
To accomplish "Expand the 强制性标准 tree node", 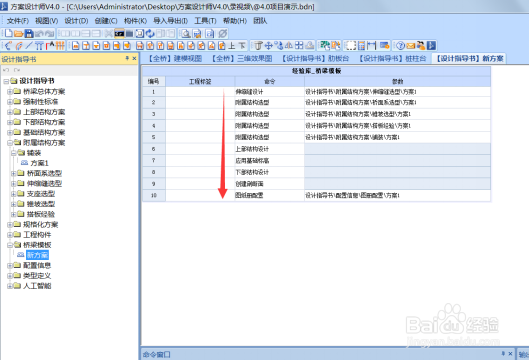I will (10, 102).
